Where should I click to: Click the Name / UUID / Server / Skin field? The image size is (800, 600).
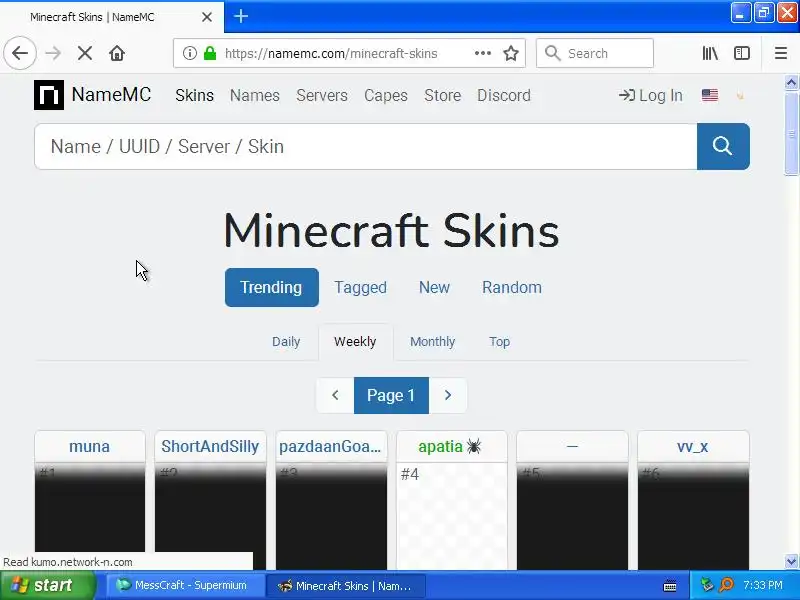tap(366, 146)
